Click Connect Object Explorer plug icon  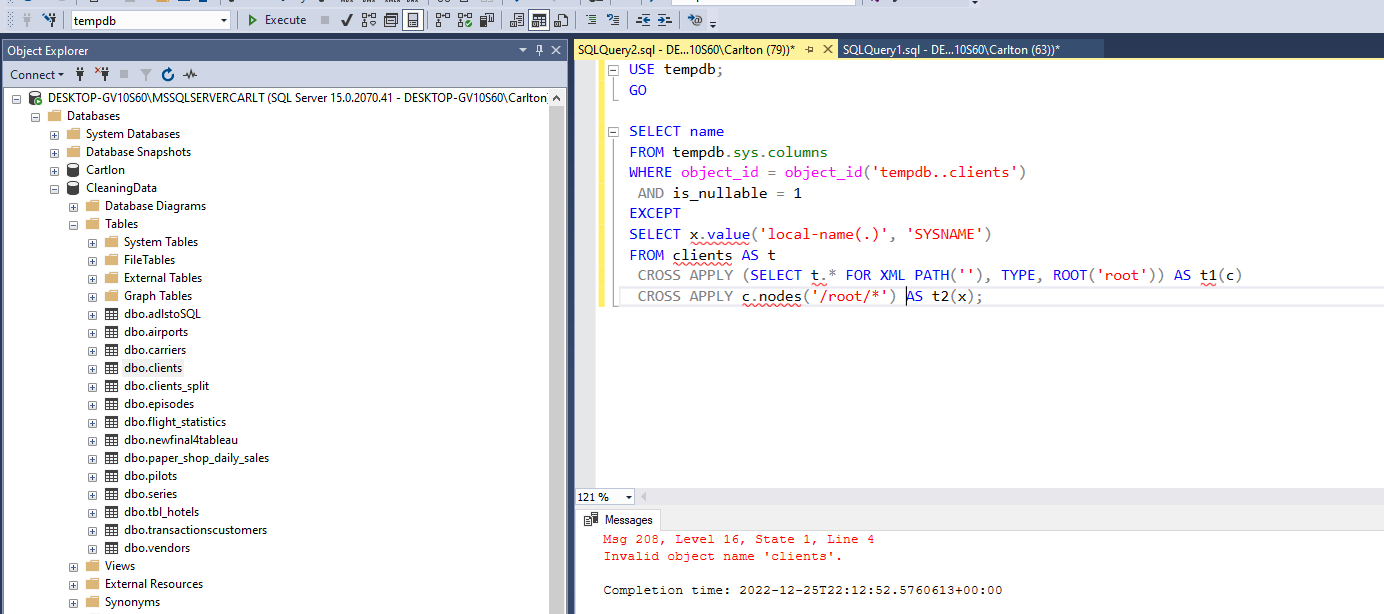click(x=80, y=75)
